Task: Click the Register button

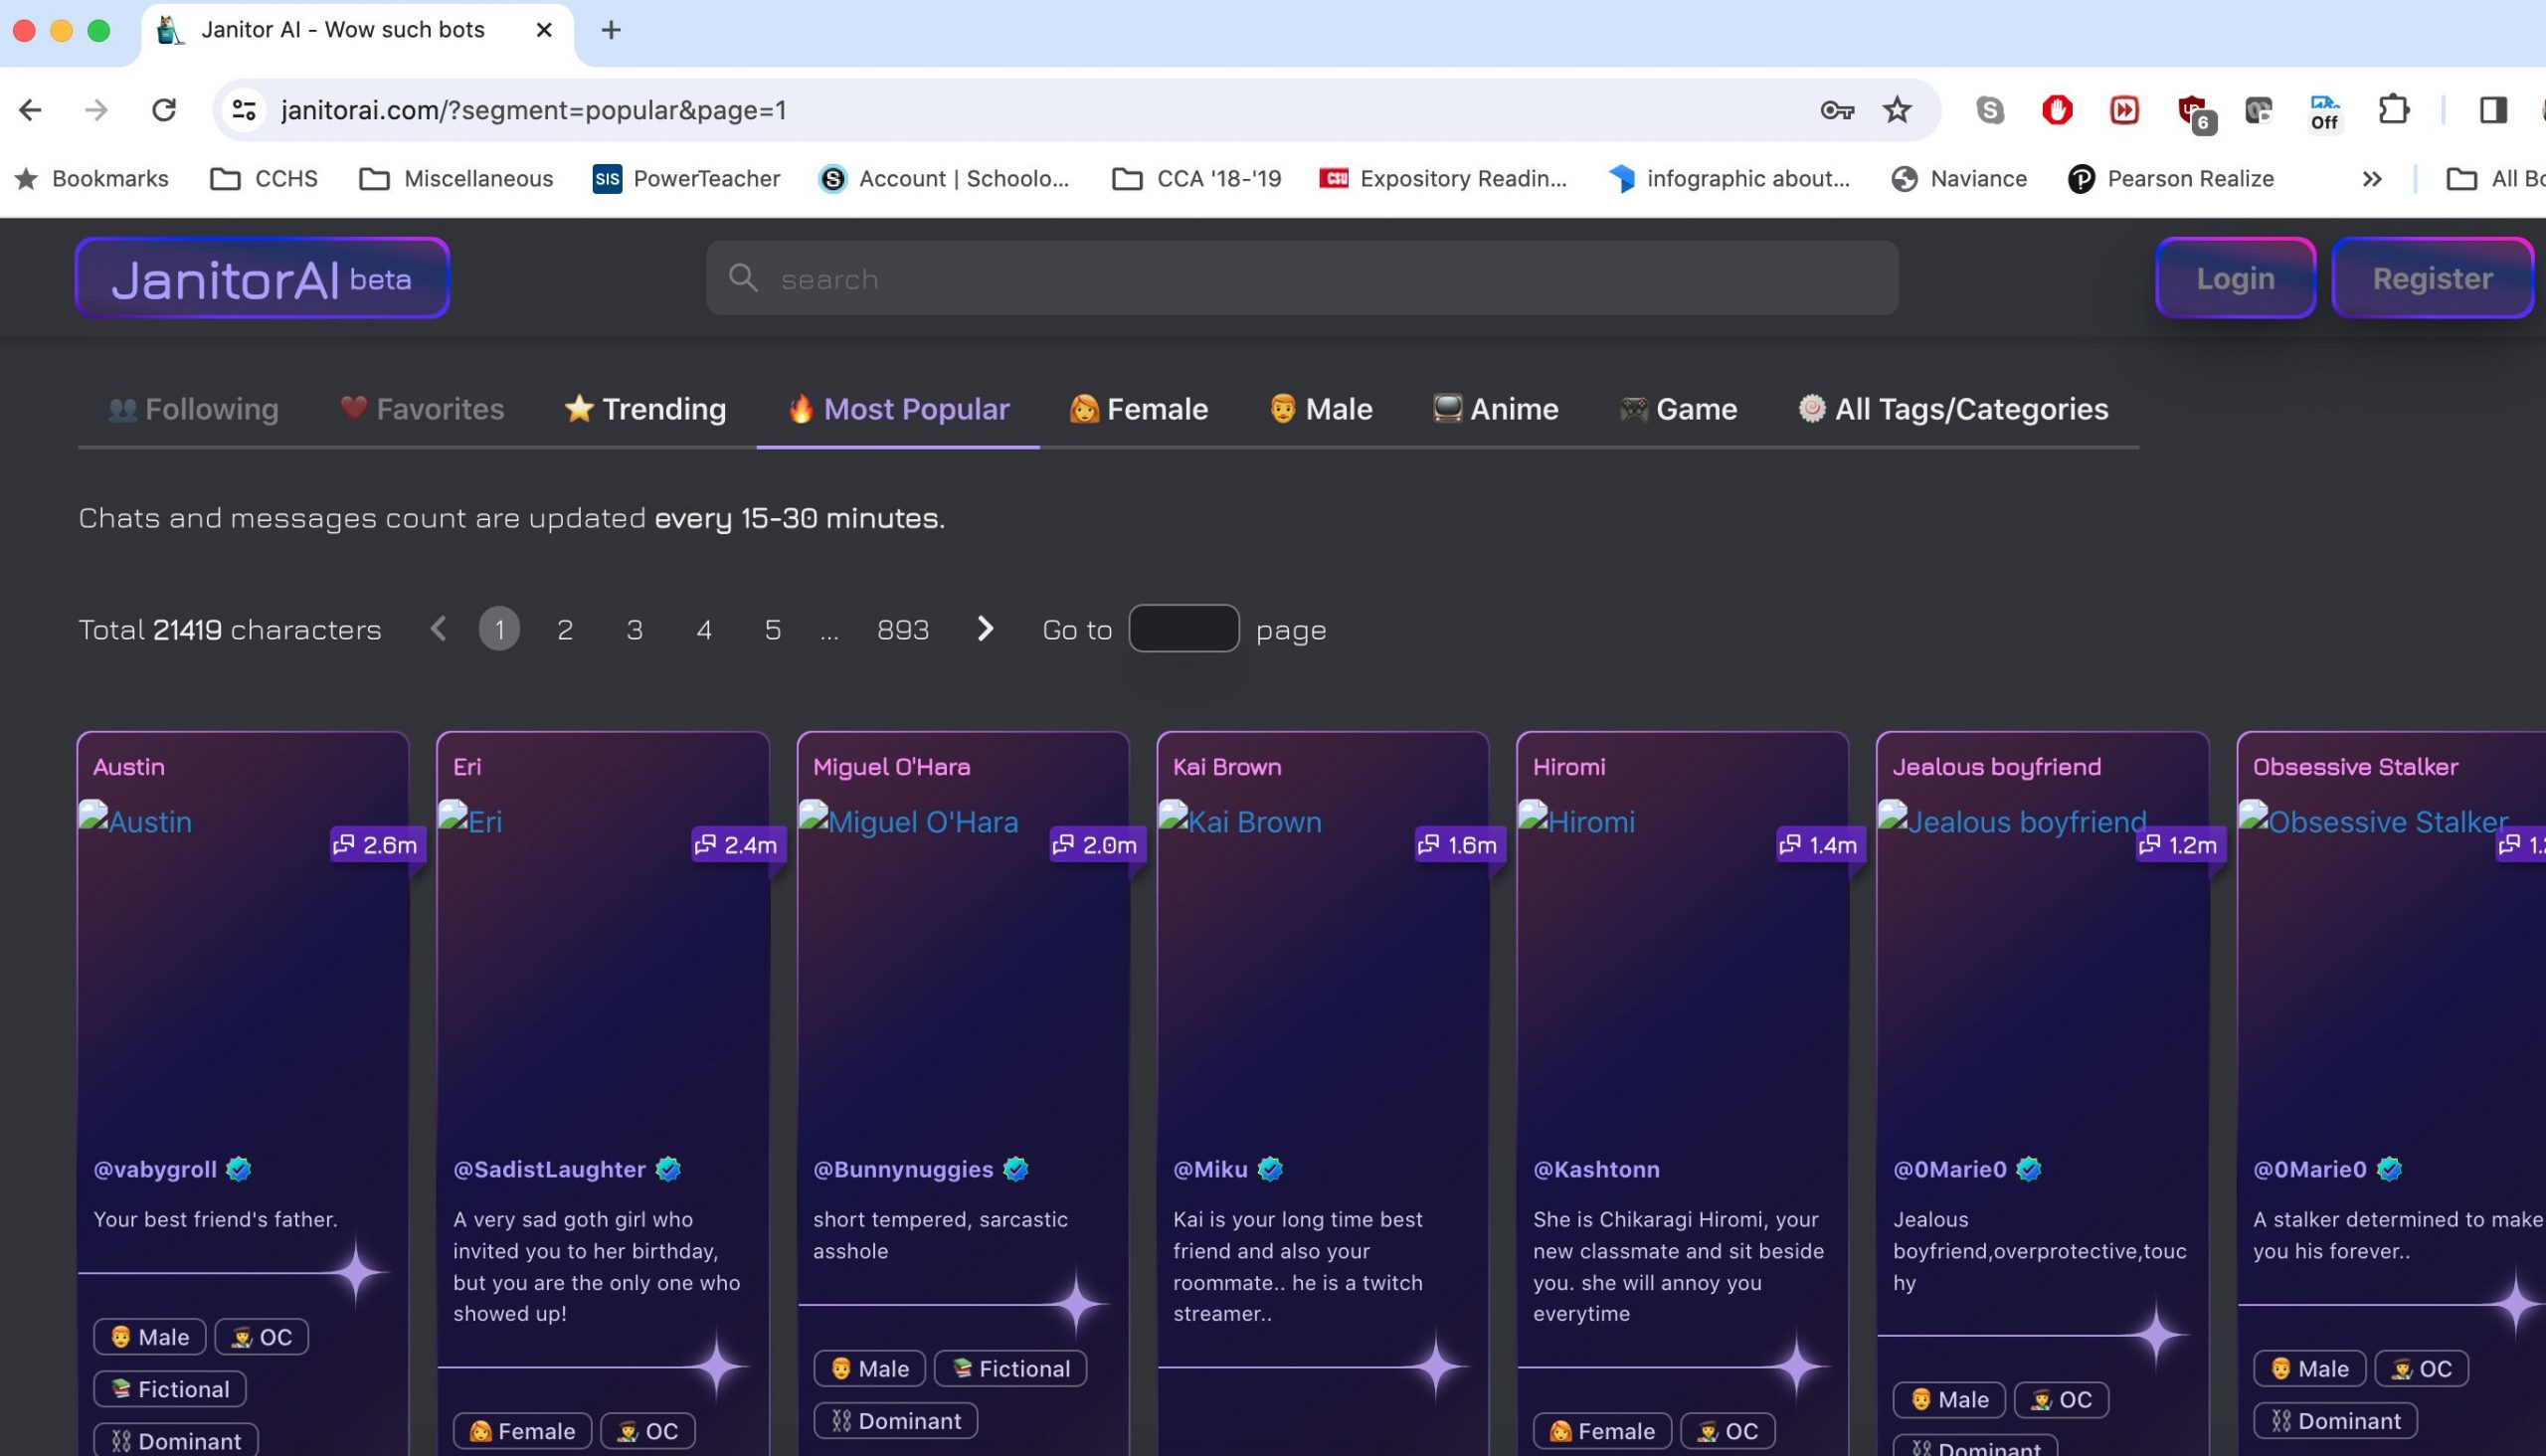Action: coord(2431,278)
